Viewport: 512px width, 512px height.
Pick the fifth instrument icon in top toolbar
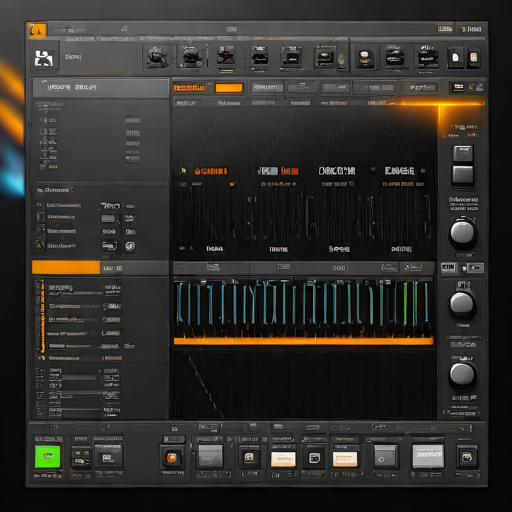[292, 56]
